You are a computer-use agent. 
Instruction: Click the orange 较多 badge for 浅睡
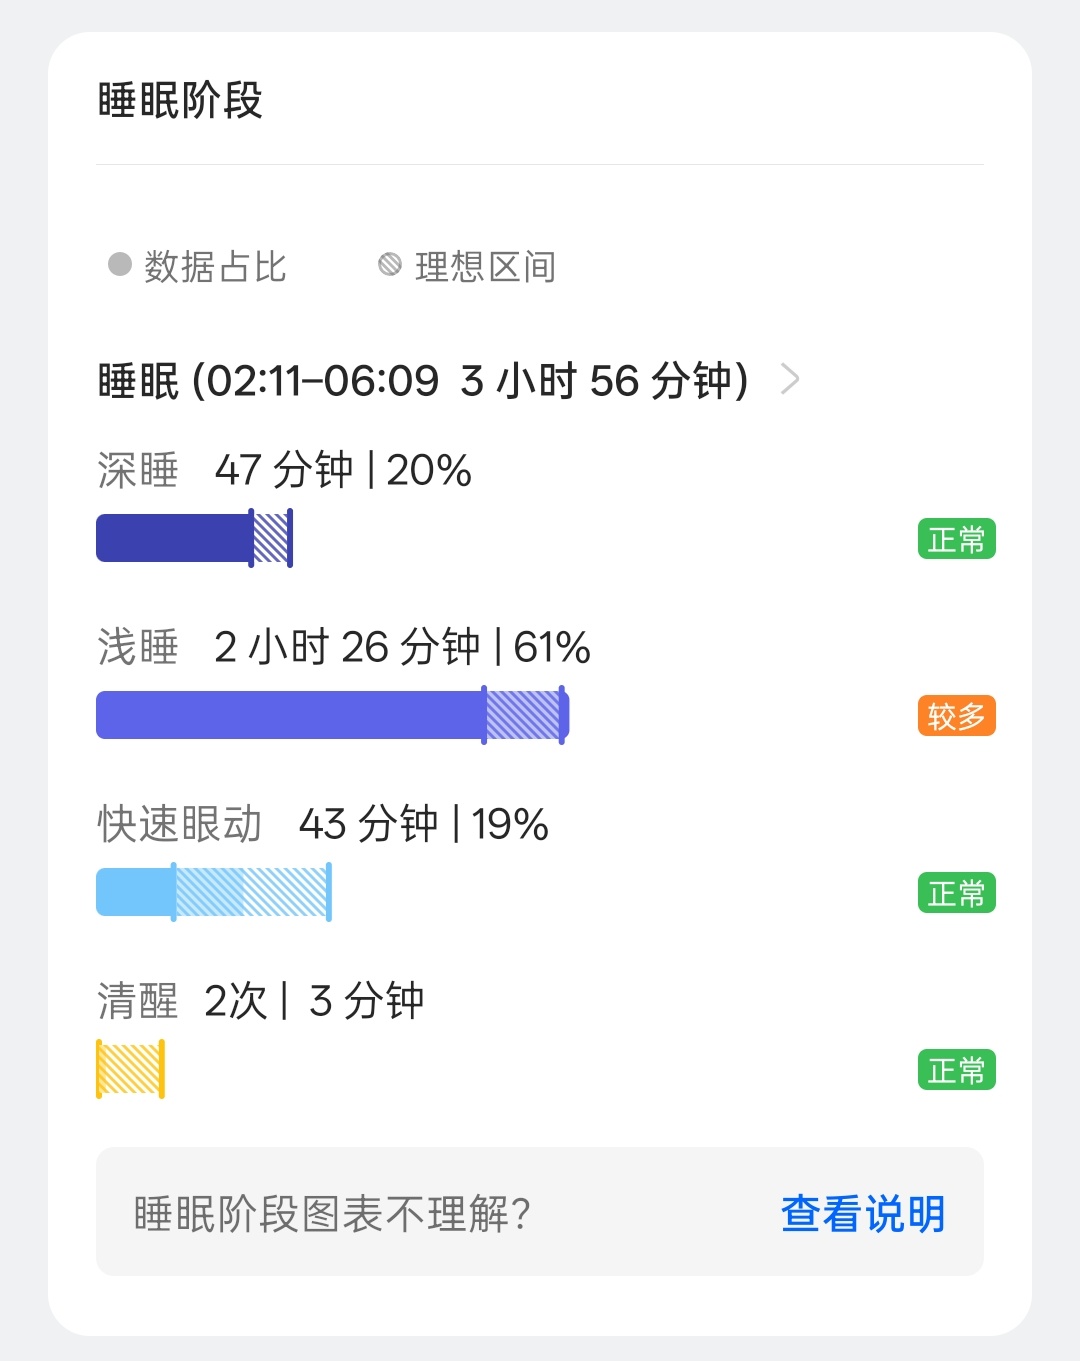(x=957, y=716)
